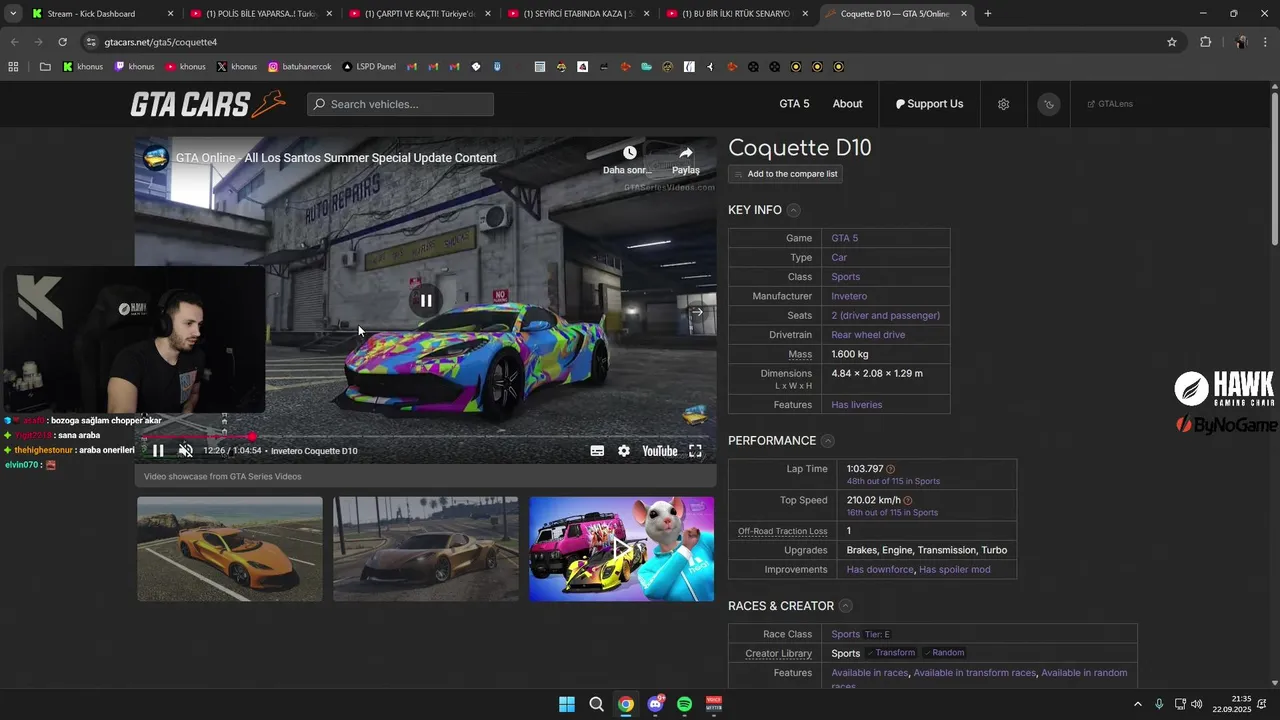1280x720 pixels.
Task: Open the brown Coquette thumbnail
Action: point(426,549)
